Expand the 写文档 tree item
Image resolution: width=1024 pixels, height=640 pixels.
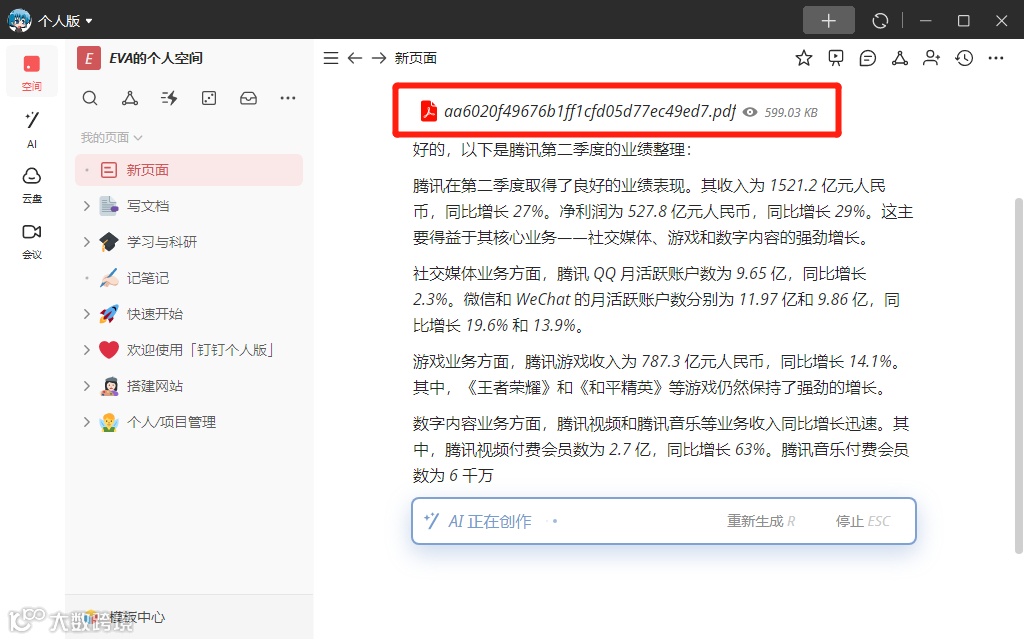click(x=87, y=206)
